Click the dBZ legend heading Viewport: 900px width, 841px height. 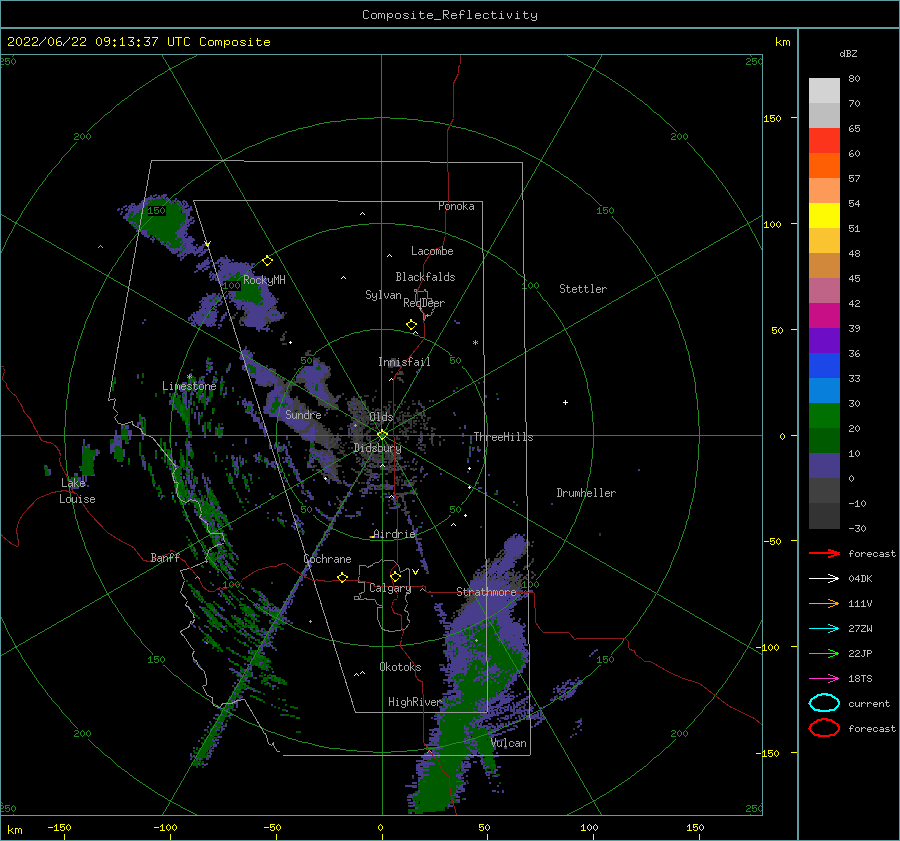tap(848, 53)
